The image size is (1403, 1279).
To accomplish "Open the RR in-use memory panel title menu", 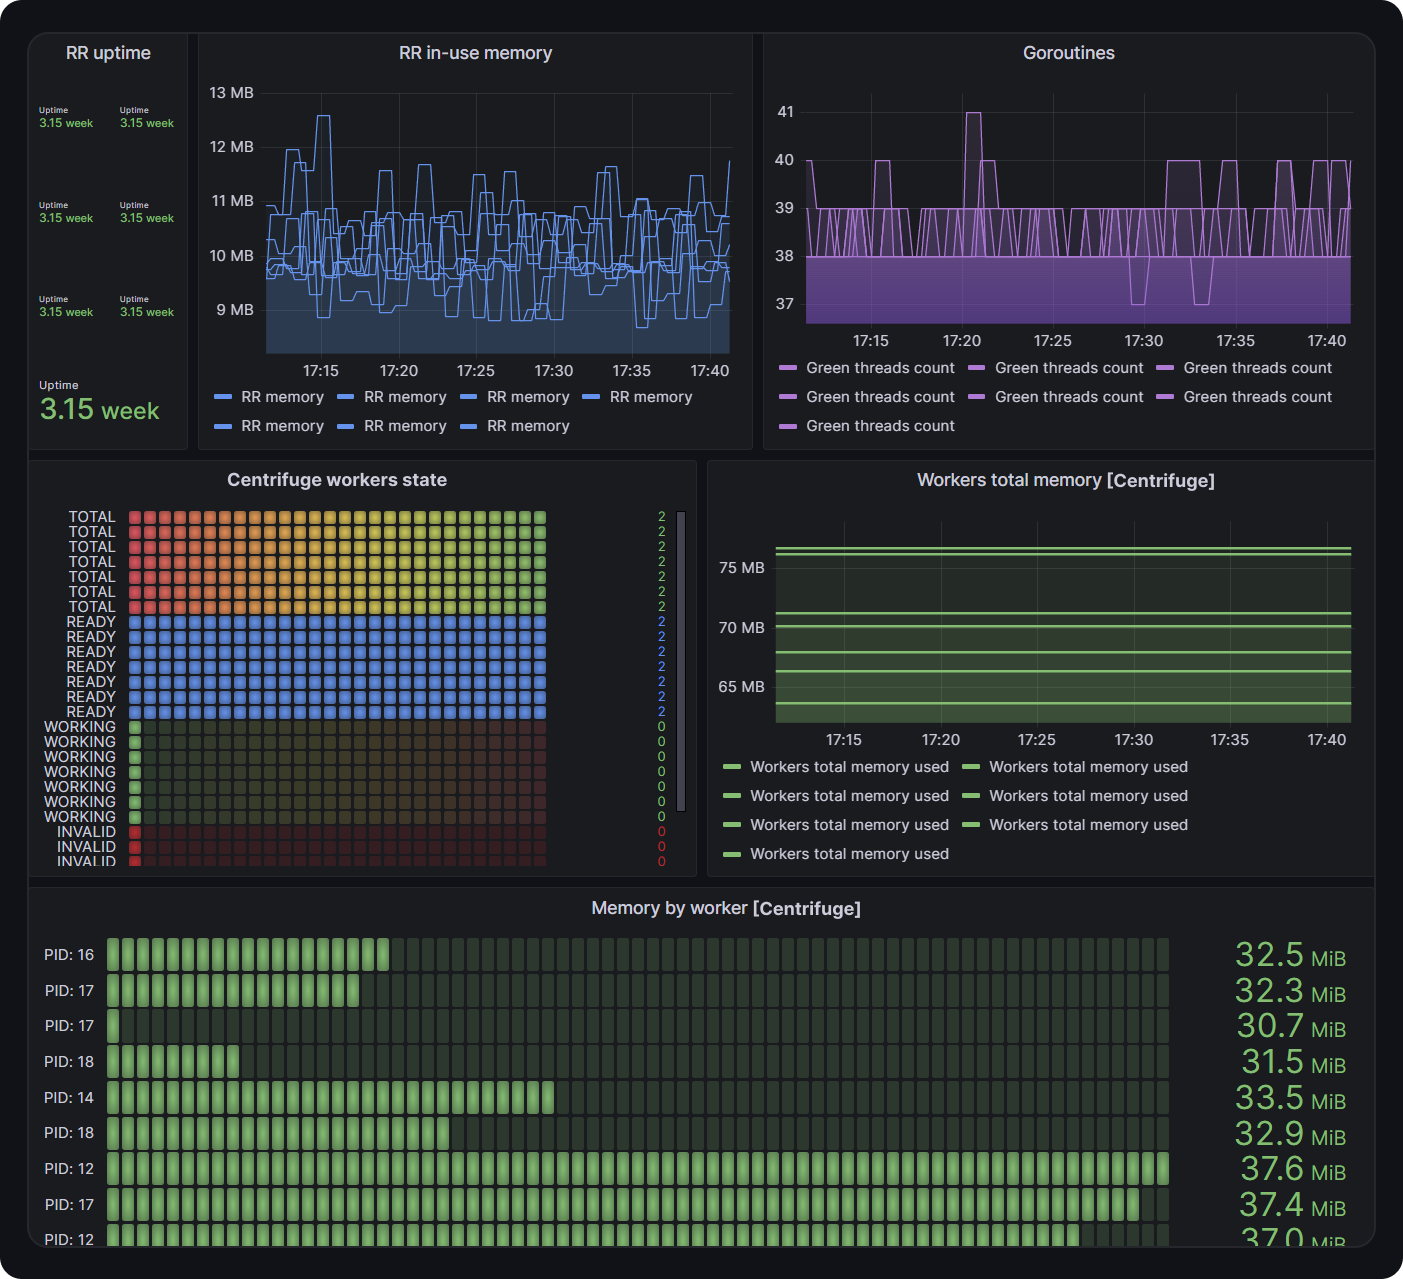I will 475,53.
